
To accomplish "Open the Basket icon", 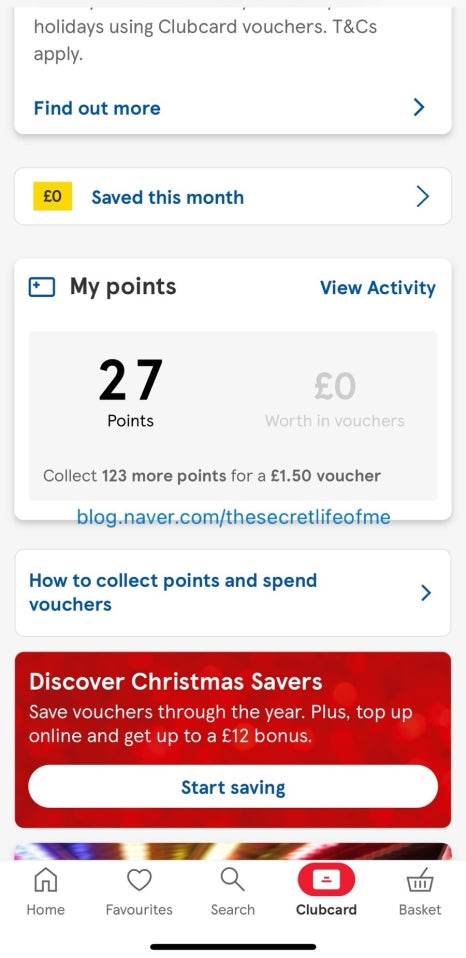I will coord(420,880).
